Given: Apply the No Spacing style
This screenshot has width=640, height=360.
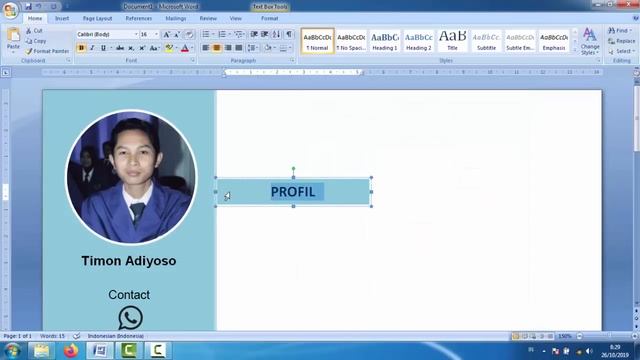Looking at the screenshot, I should pyautogui.click(x=351, y=40).
